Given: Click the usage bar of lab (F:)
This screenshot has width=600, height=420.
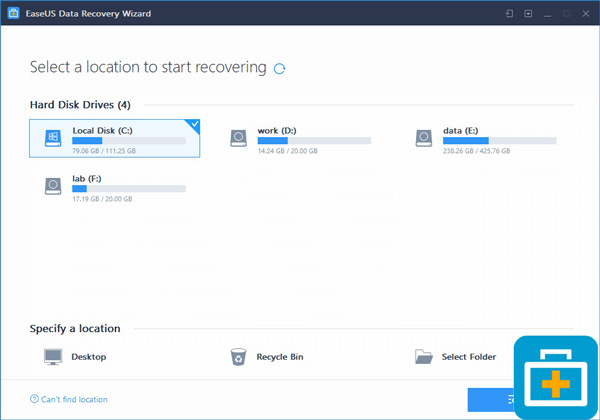Looking at the screenshot, I should pyautogui.click(x=129, y=189).
